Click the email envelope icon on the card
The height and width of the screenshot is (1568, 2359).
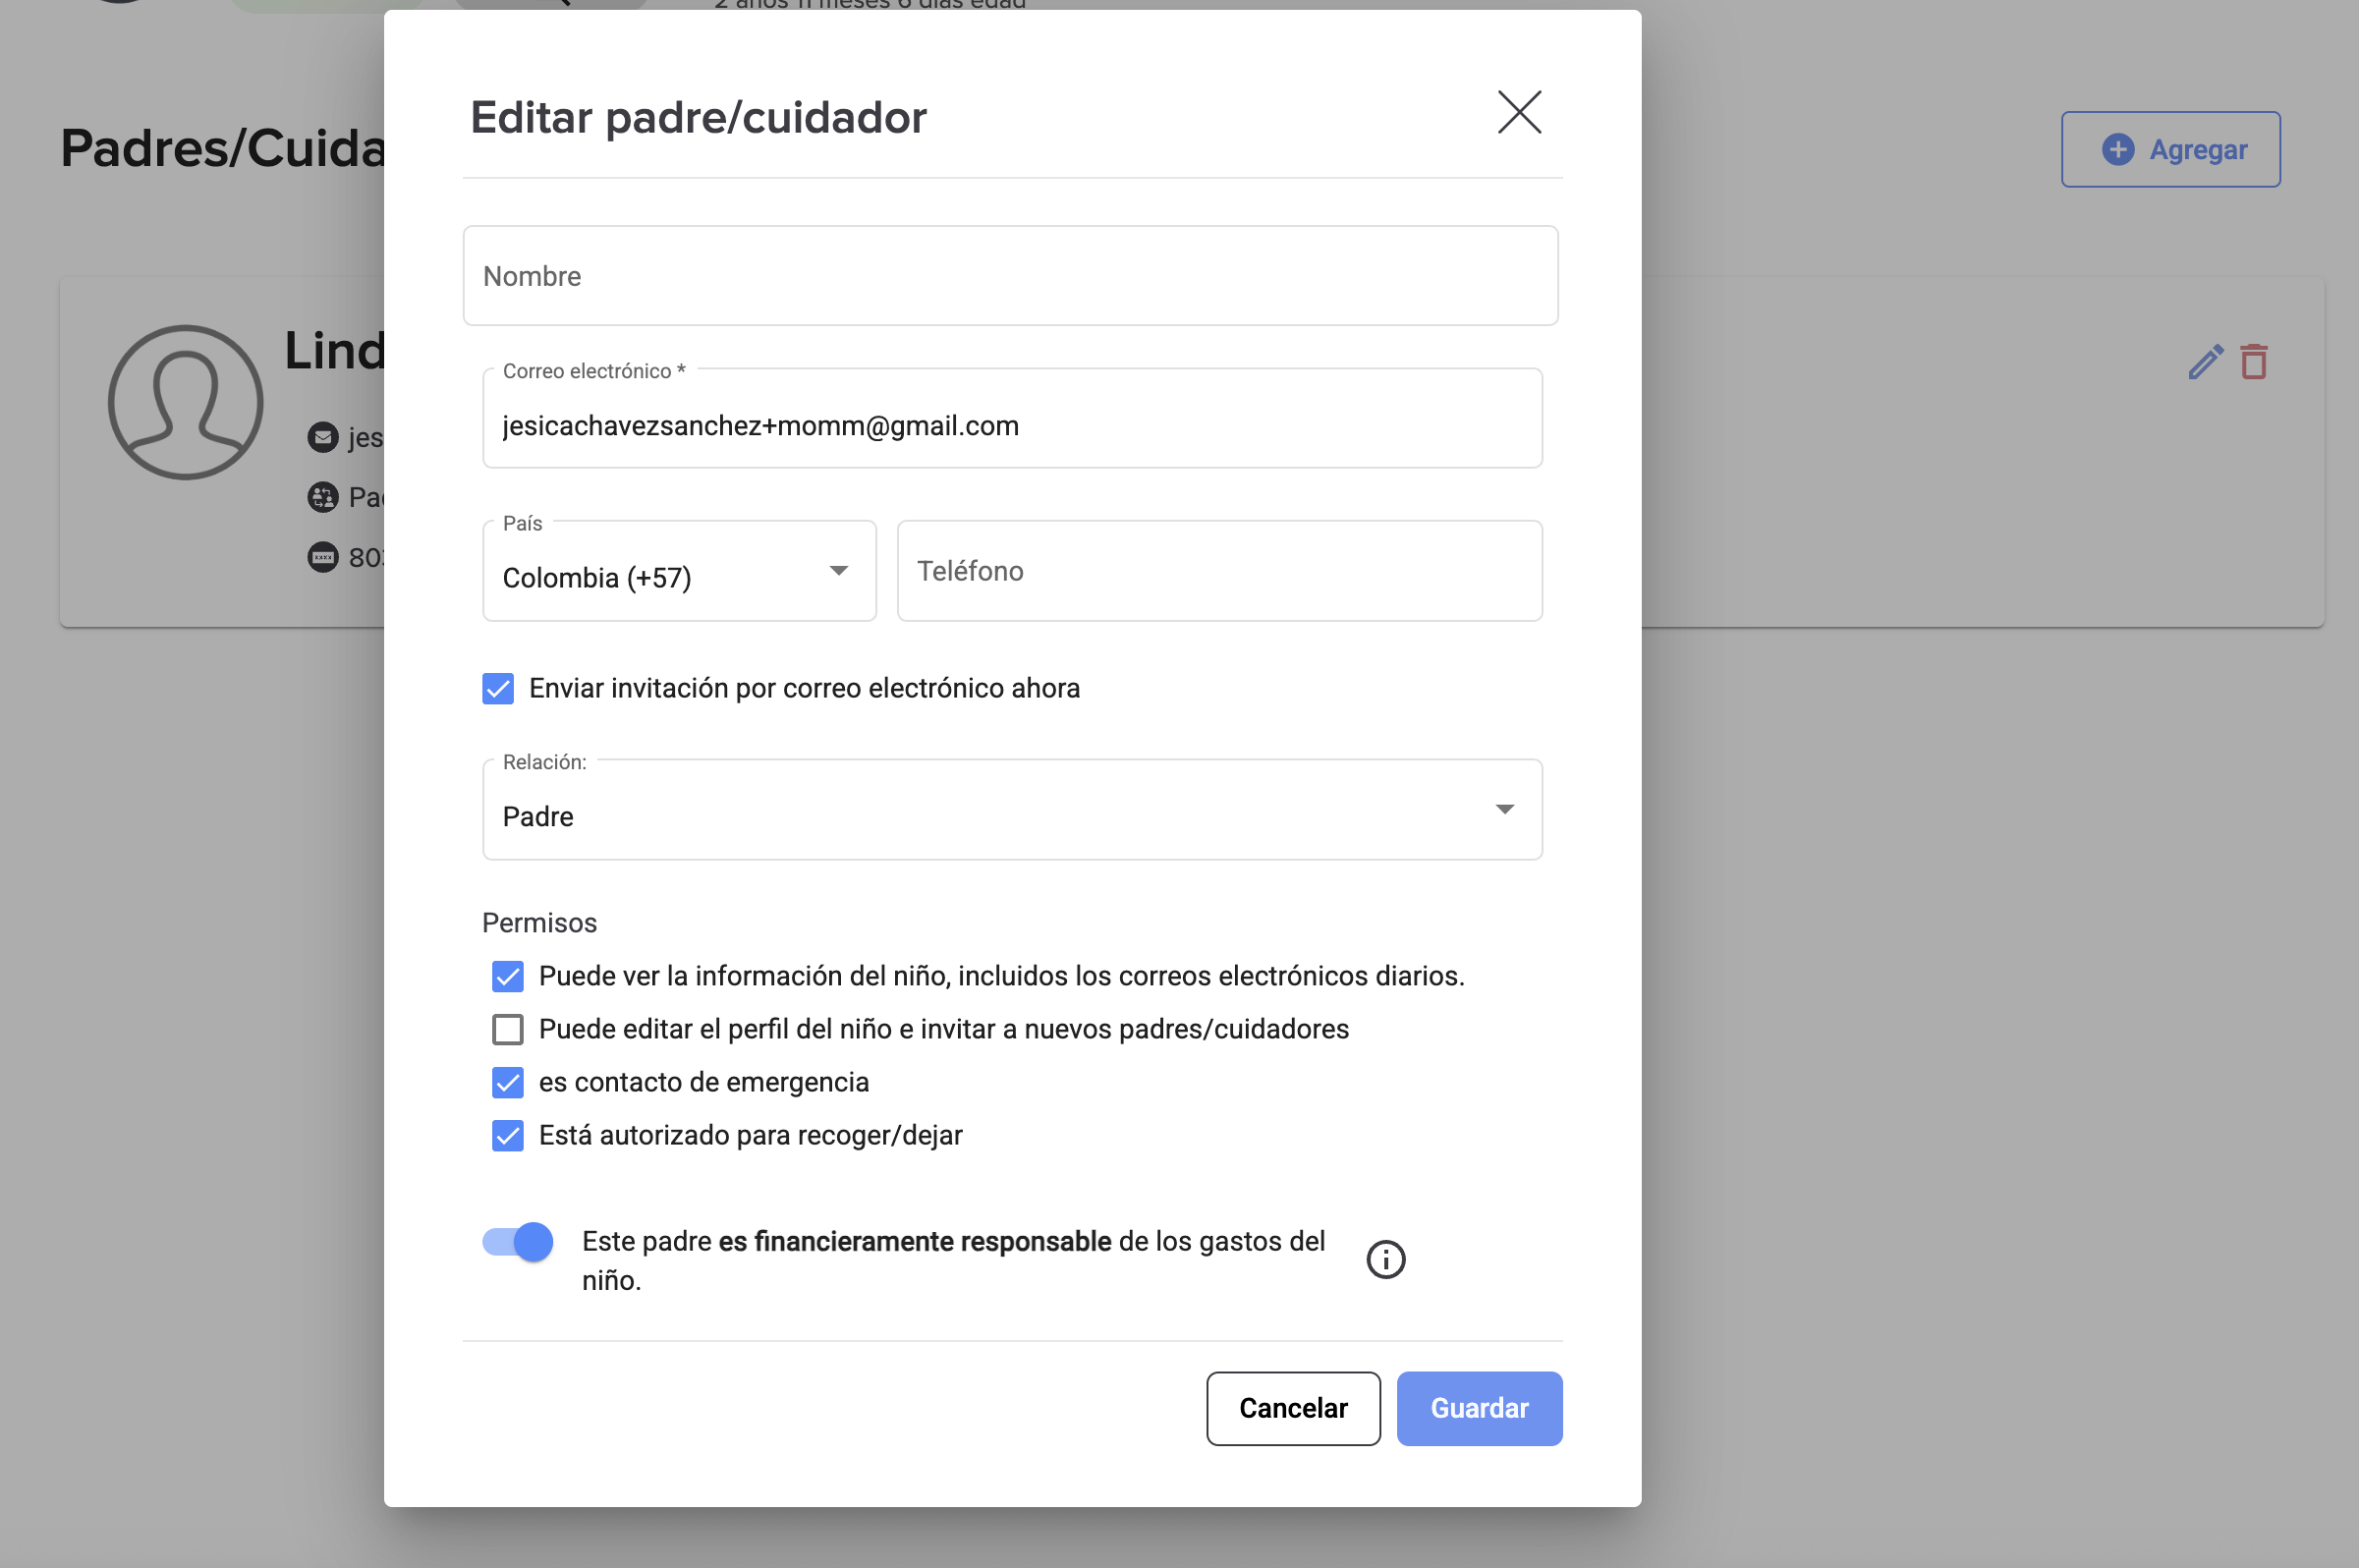(x=322, y=437)
